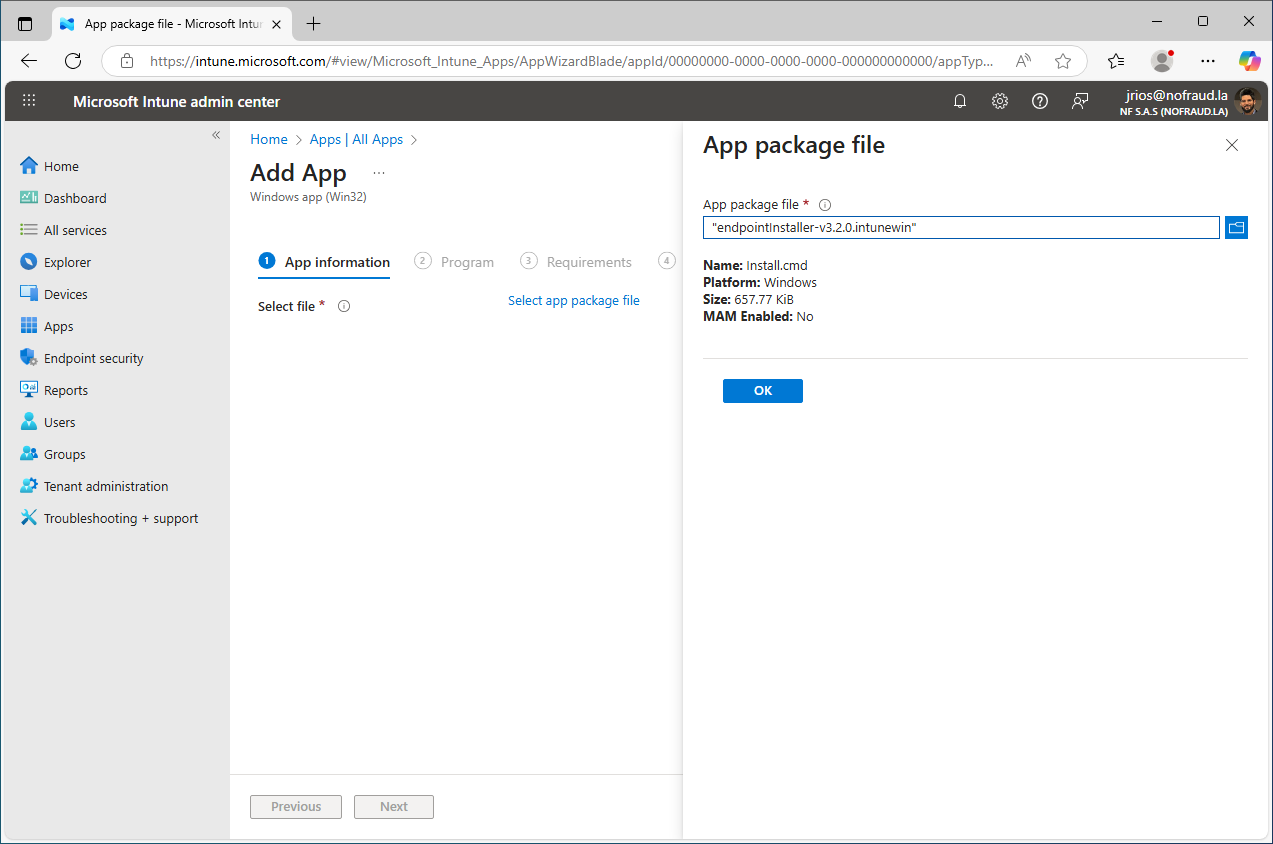Image resolution: width=1273 pixels, height=844 pixels.
Task: Open the Help question mark icon
Action: coord(1040,101)
